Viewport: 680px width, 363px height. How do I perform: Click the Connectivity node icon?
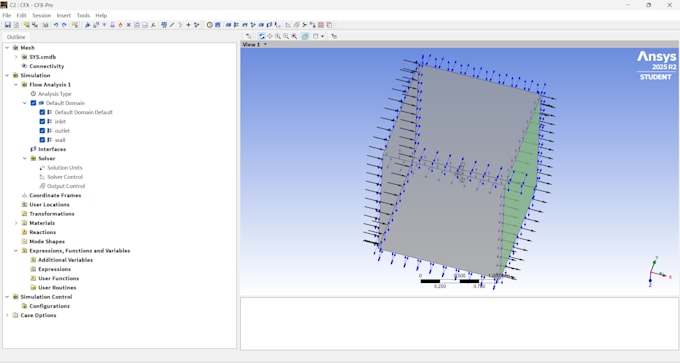pyautogui.click(x=24, y=66)
